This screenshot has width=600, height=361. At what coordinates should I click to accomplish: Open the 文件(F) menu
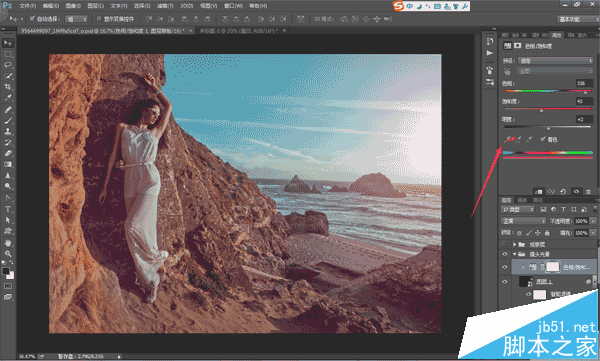28,6
